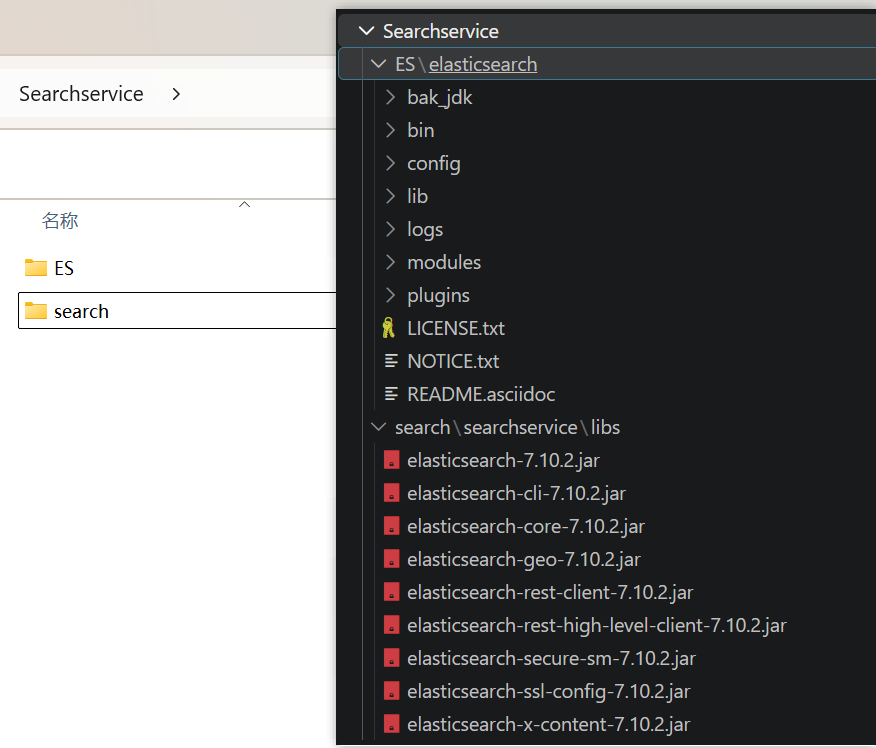
Task: Click the jar icon of elasticsearch-rest-client-7.10.2.jar
Action: [392, 592]
